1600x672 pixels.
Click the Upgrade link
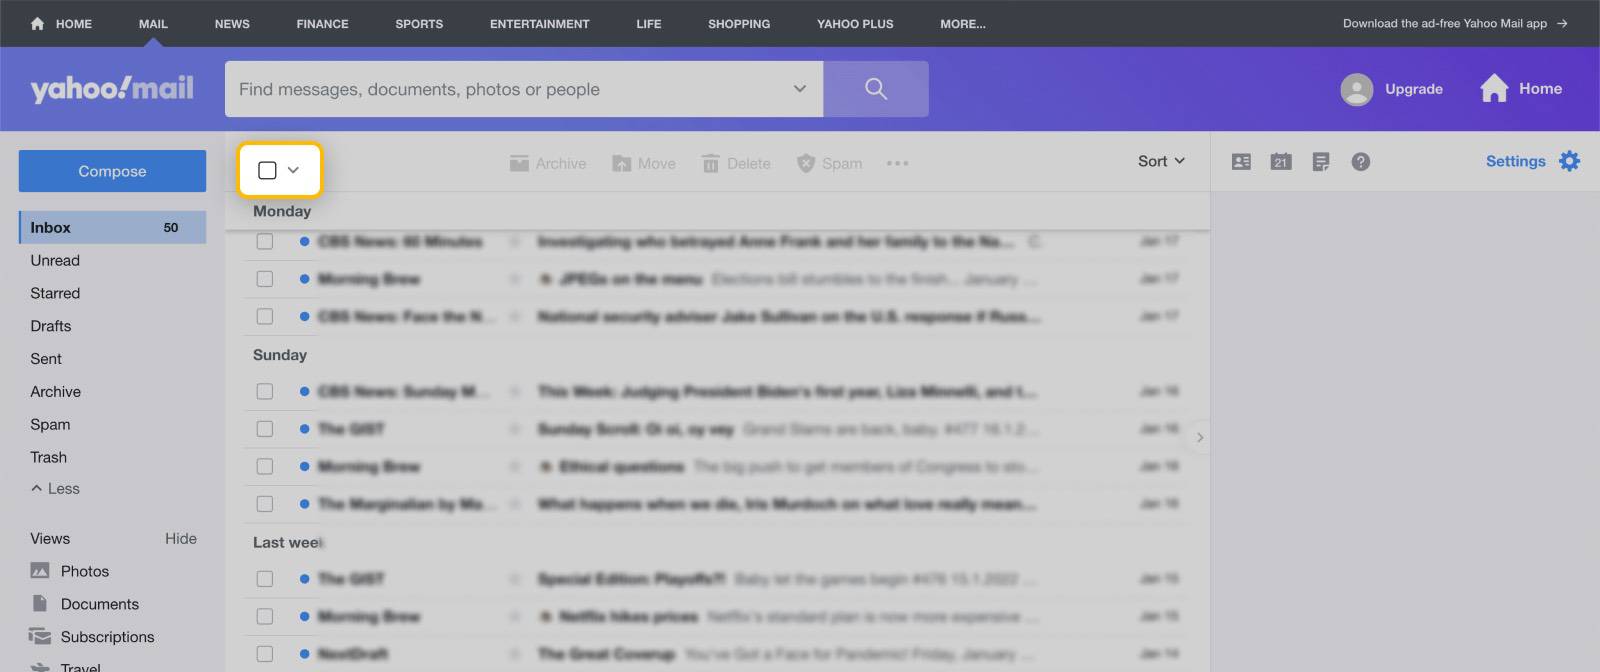(x=1414, y=89)
